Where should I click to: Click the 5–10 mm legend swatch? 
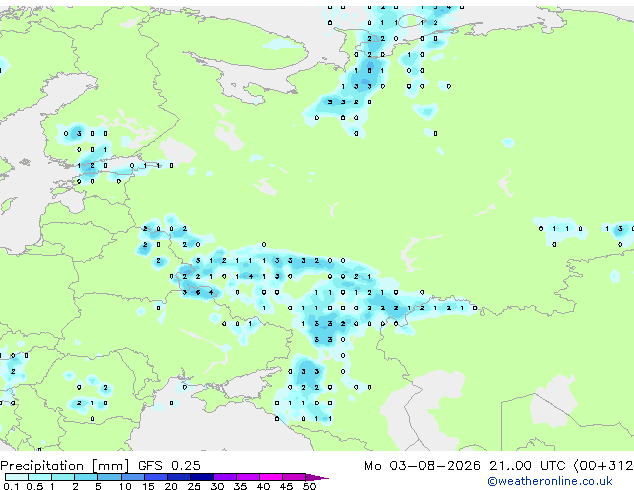[109, 477]
